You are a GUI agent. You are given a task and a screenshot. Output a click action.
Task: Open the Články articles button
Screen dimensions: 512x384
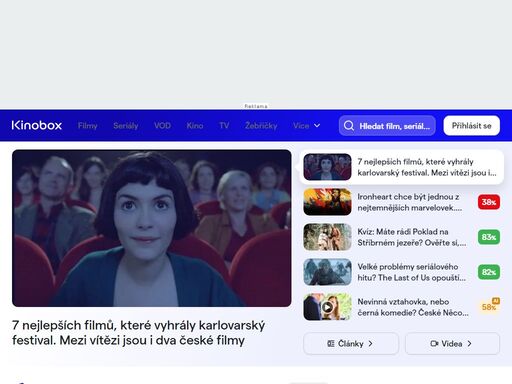click(351, 343)
